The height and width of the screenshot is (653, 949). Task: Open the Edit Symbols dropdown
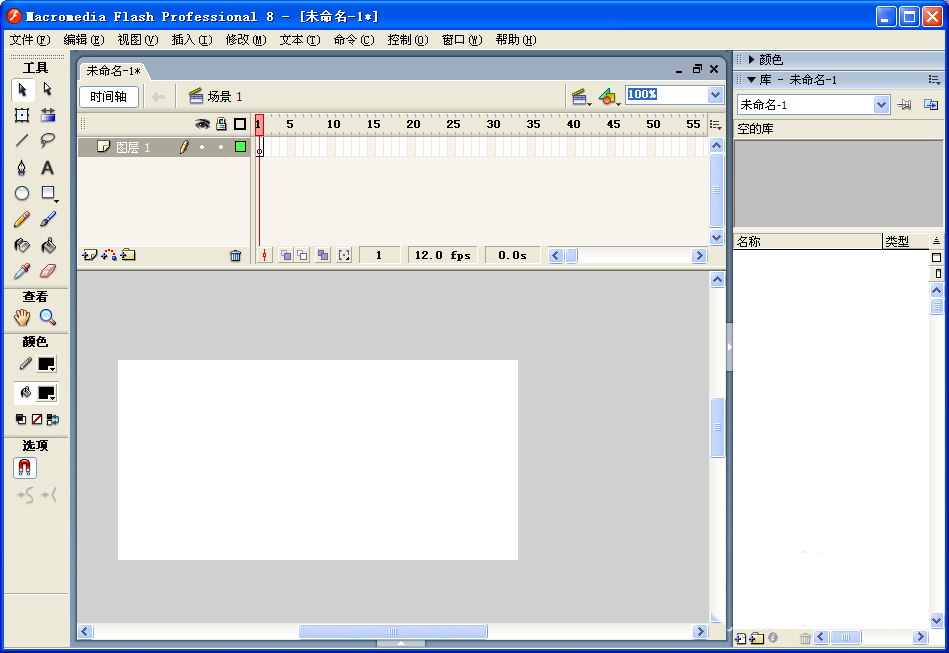(x=608, y=97)
